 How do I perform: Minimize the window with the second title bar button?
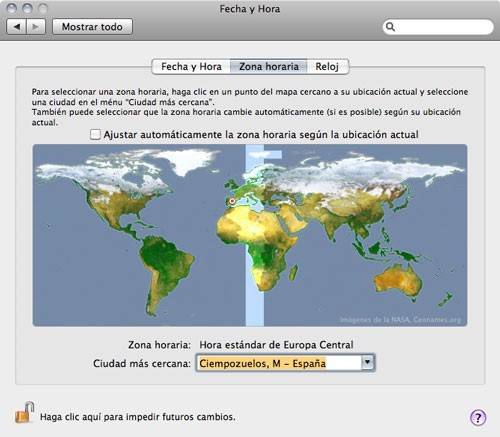[27, 8]
